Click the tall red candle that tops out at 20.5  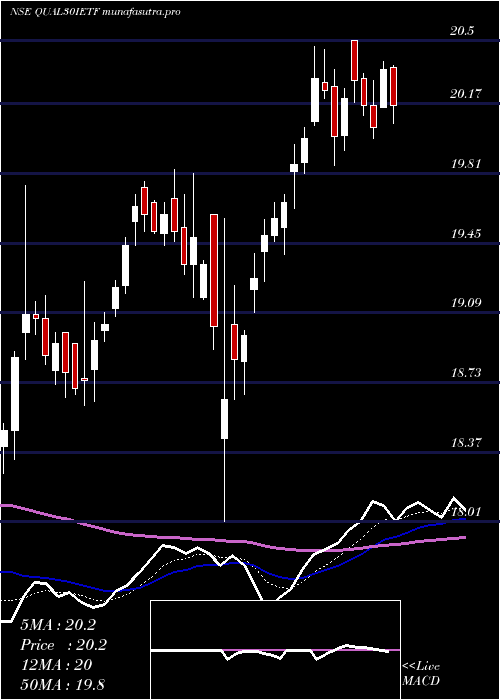(354, 60)
